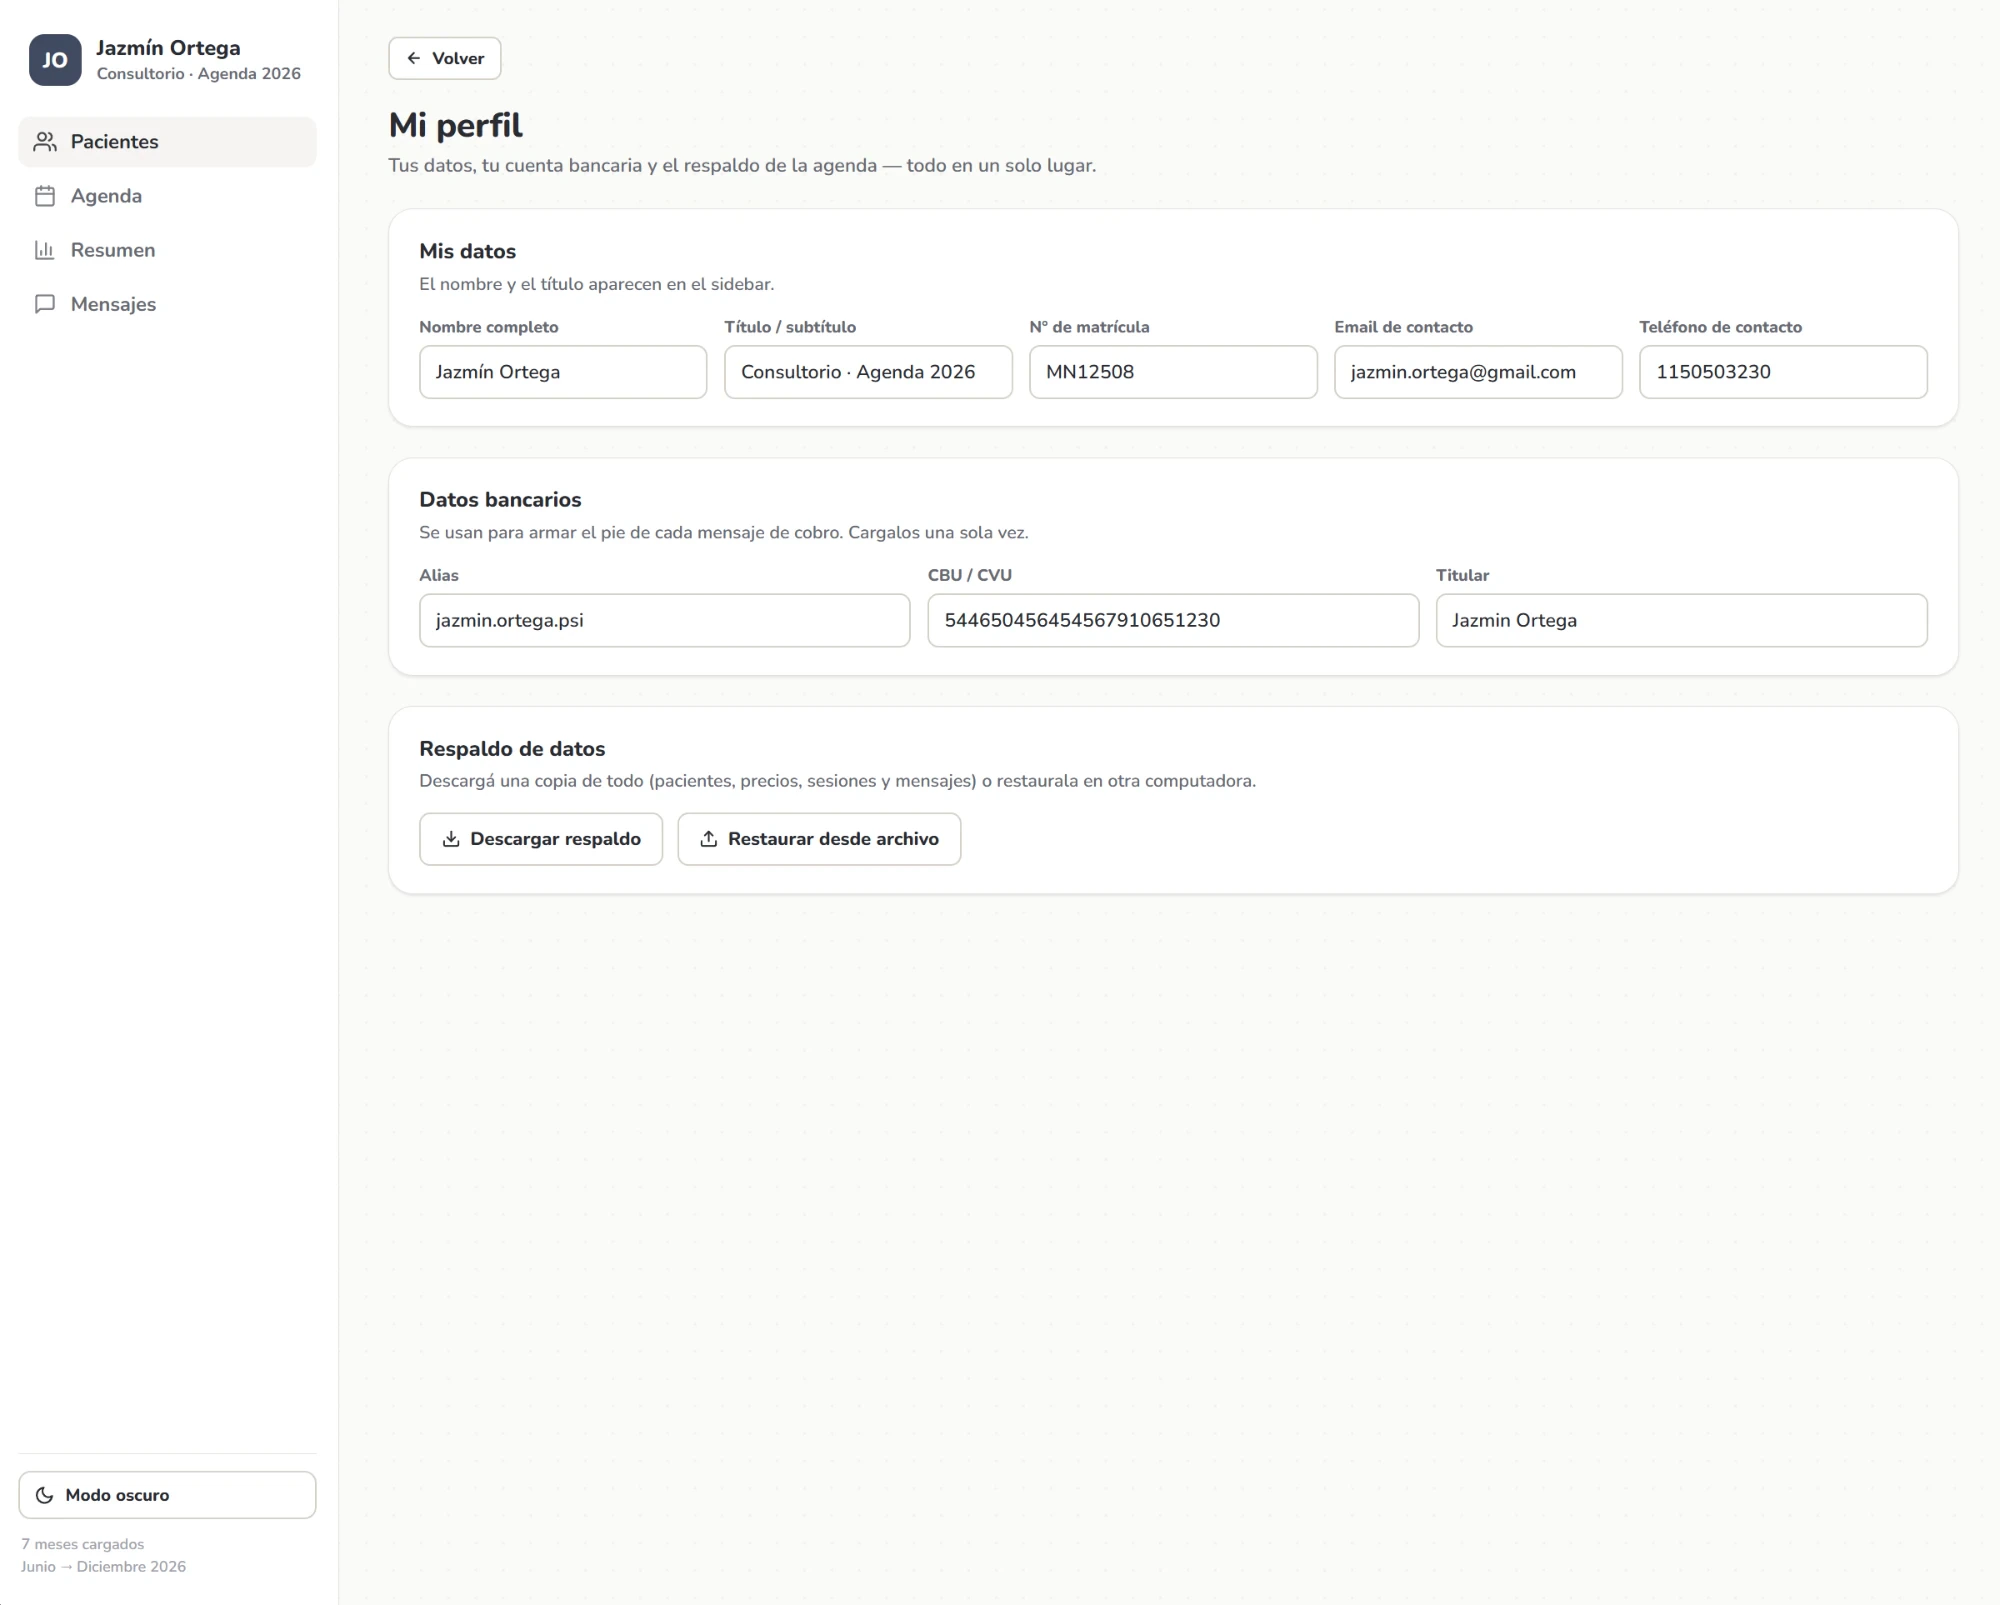Image resolution: width=2000 pixels, height=1605 pixels.
Task: Download backup with Descargar respaldo
Action: click(x=541, y=839)
